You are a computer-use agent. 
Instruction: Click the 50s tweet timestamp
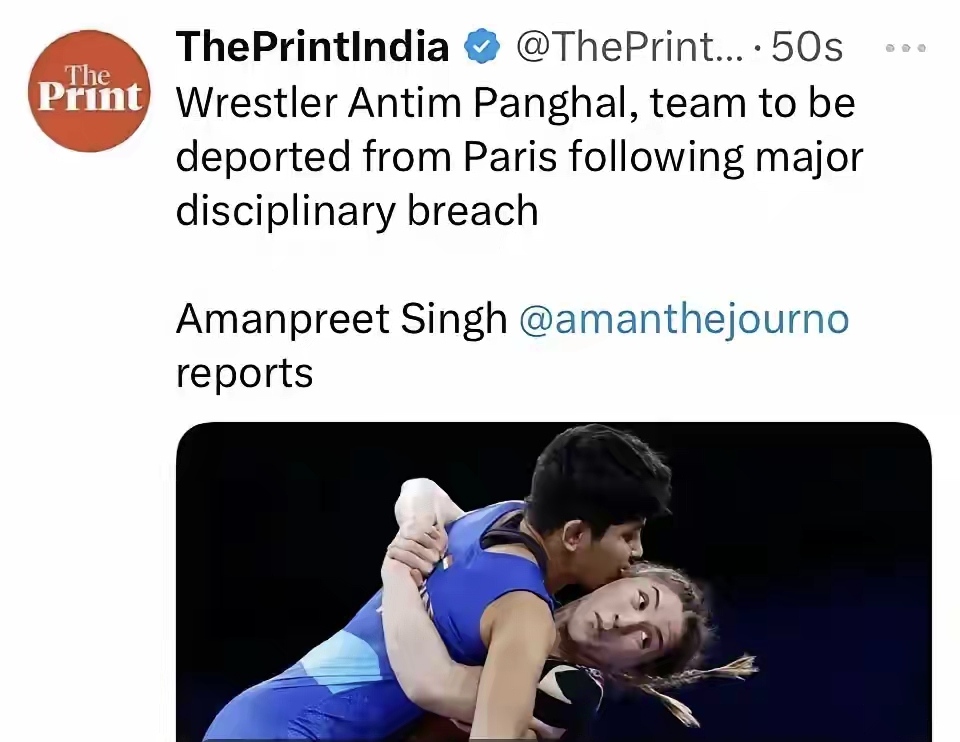click(807, 47)
